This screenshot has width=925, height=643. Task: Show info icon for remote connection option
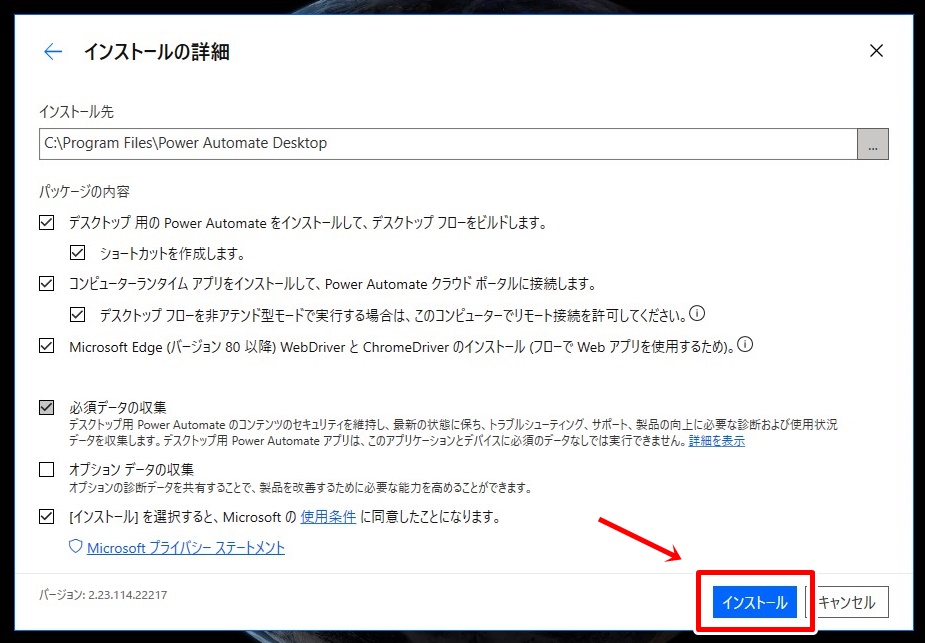[697, 313]
